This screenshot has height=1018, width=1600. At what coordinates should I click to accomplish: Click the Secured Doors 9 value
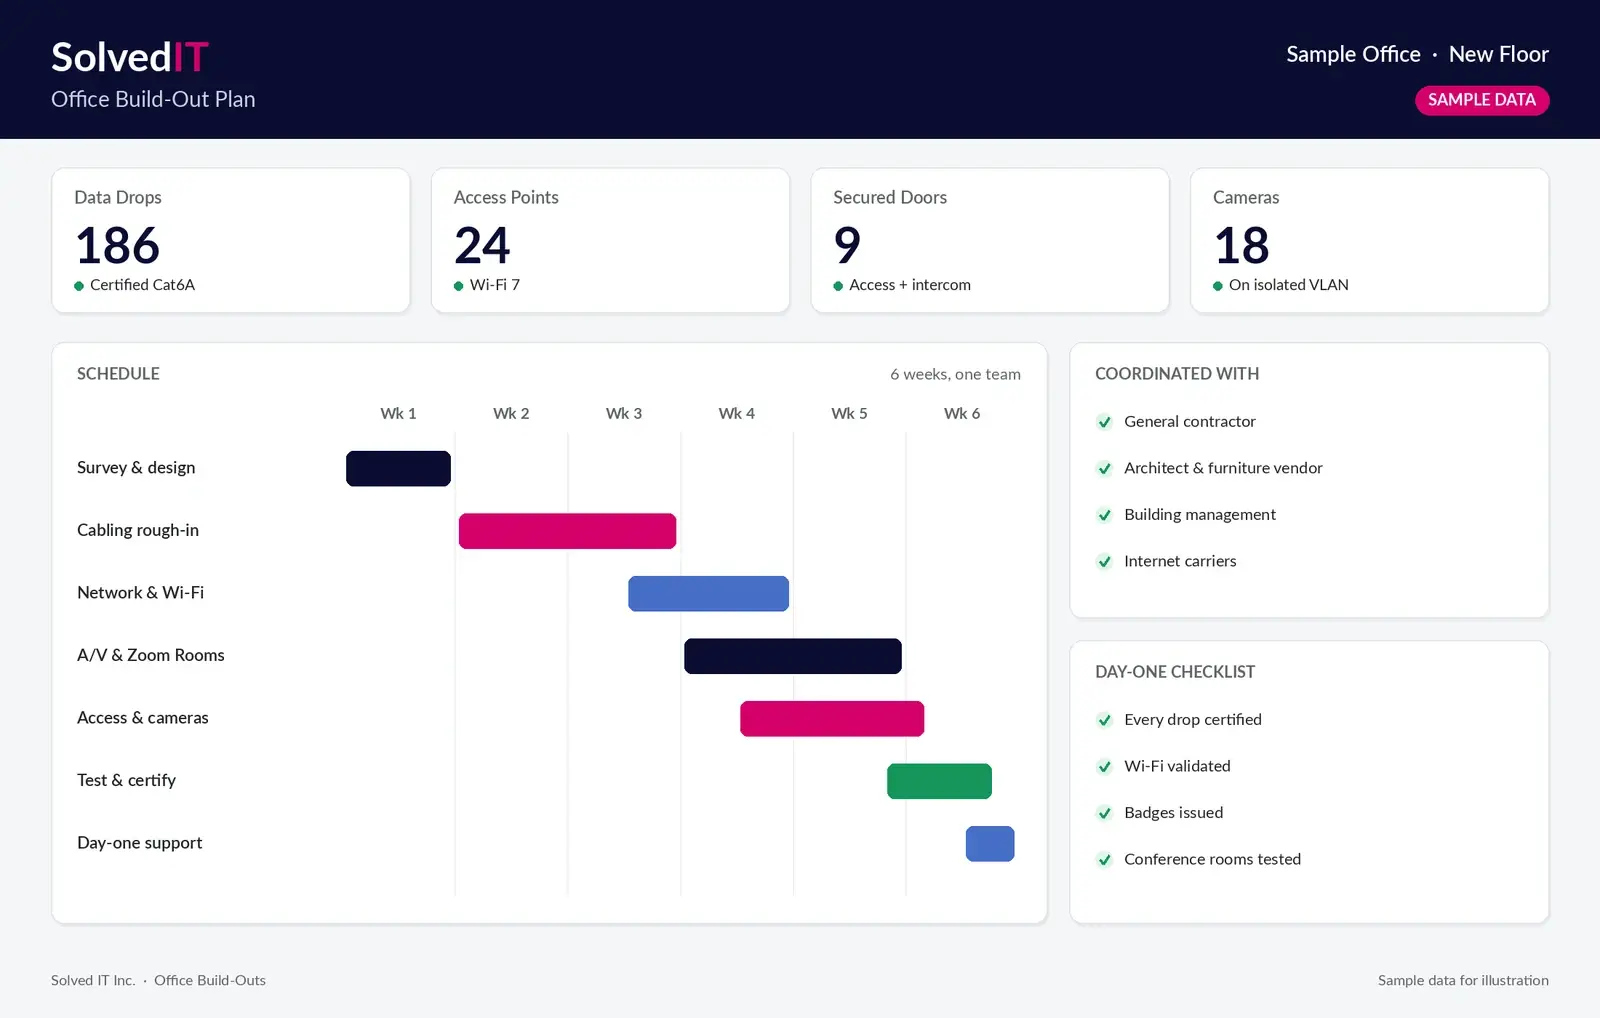point(847,245)
